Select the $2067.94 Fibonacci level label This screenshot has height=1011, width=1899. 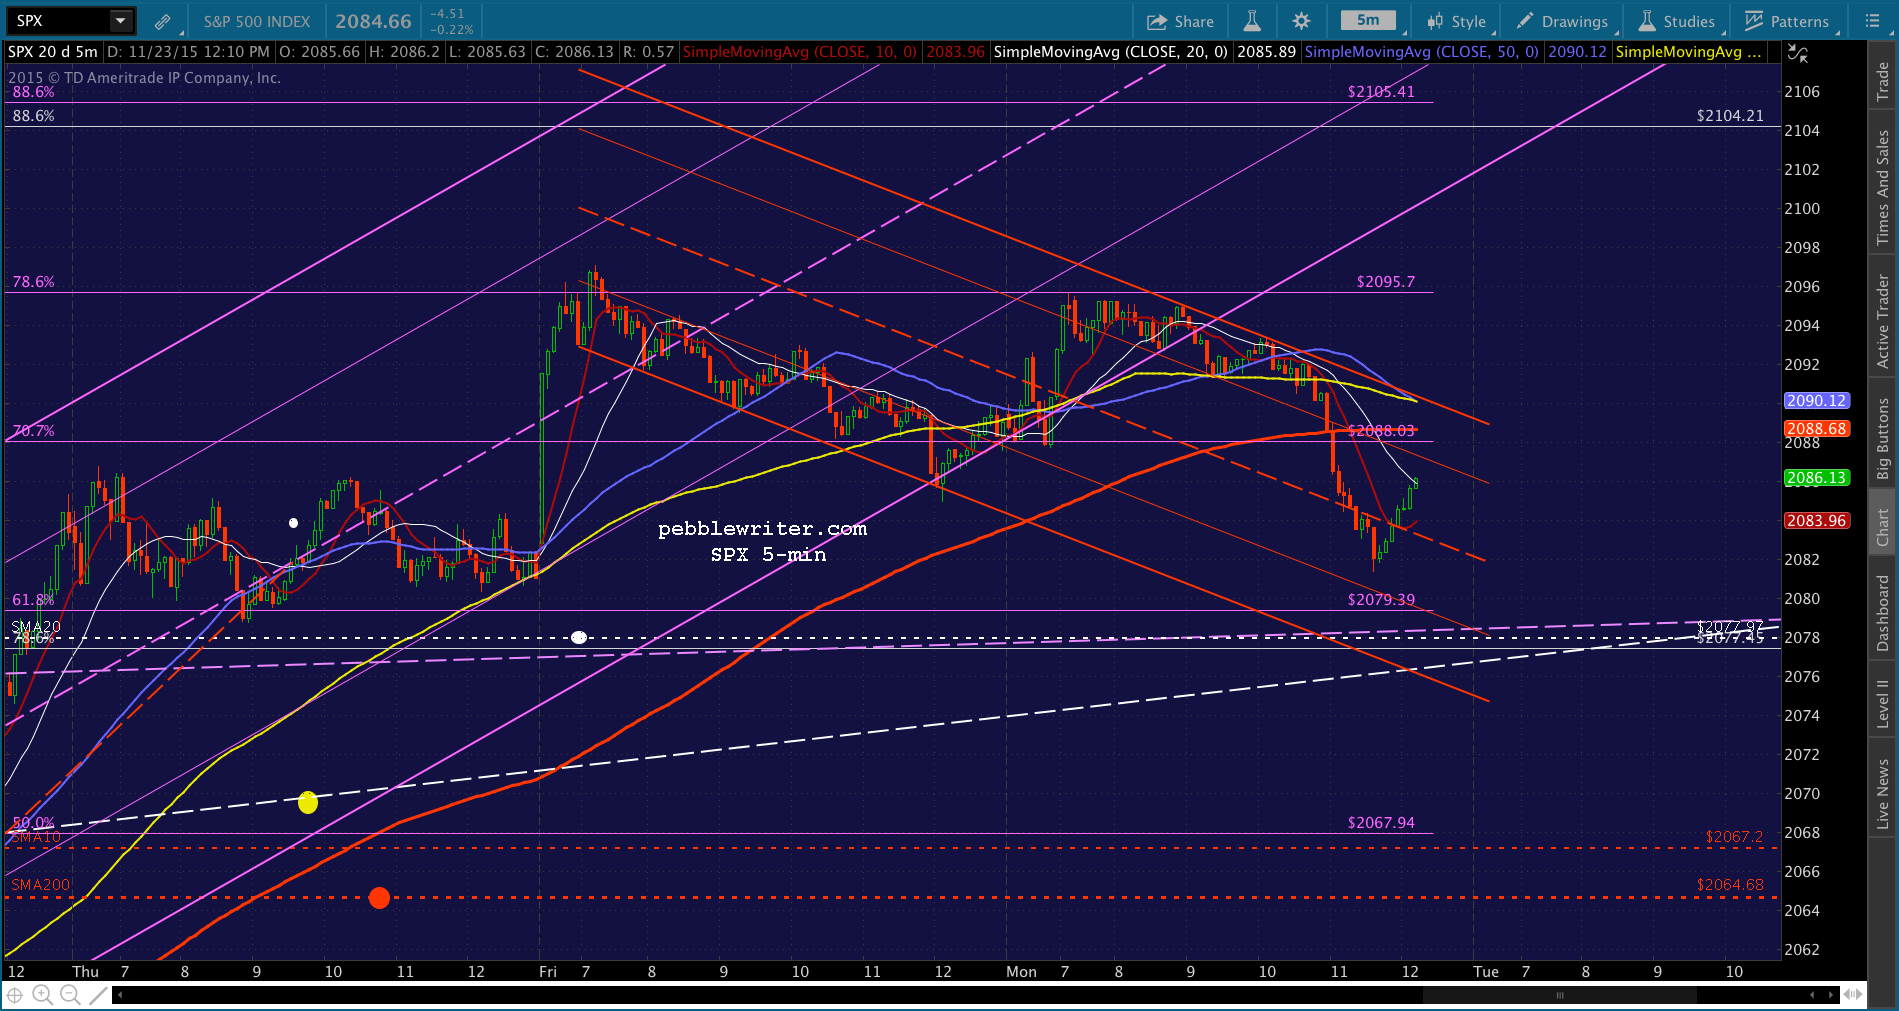(1381, 823)
